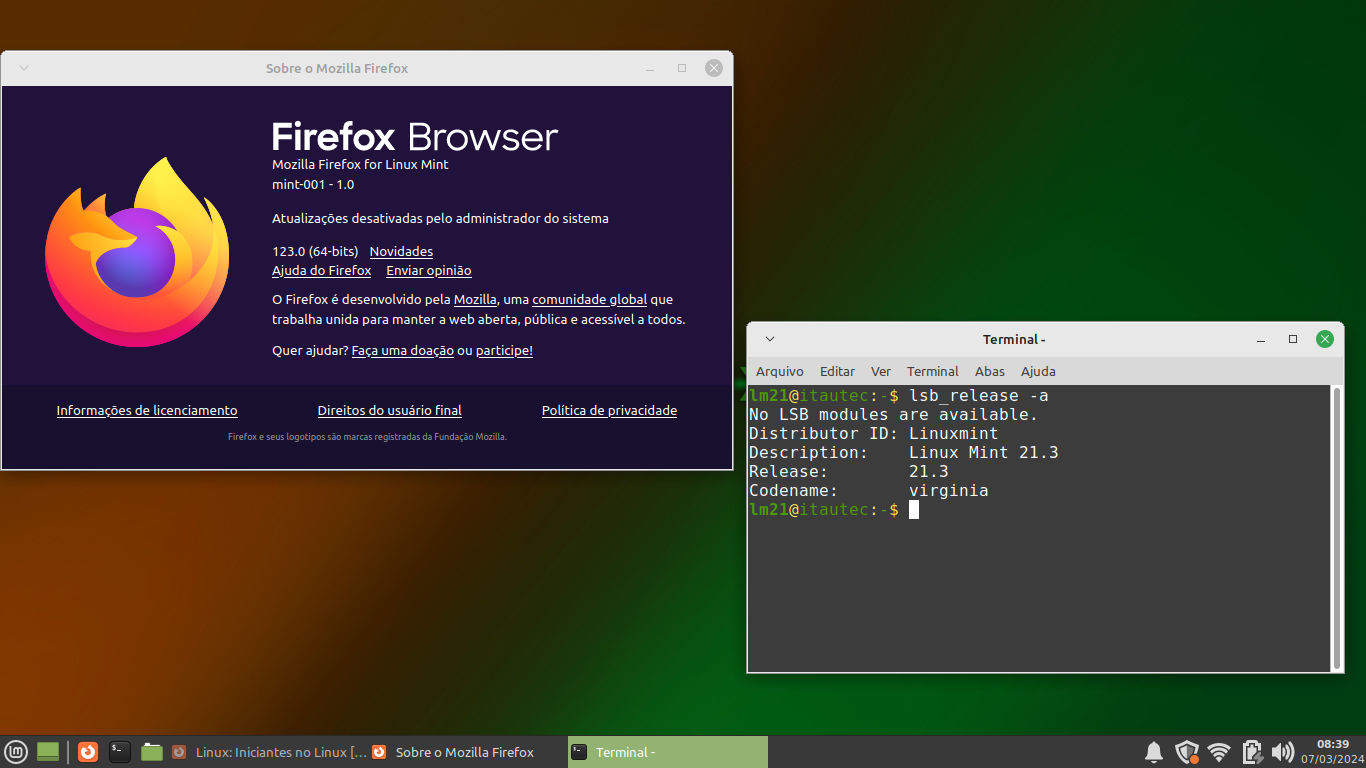Screen dimensions: 1366x768
Task: Close the Sobre o Mozilla Firefox dialog
Action: click(x=714, y=68)
